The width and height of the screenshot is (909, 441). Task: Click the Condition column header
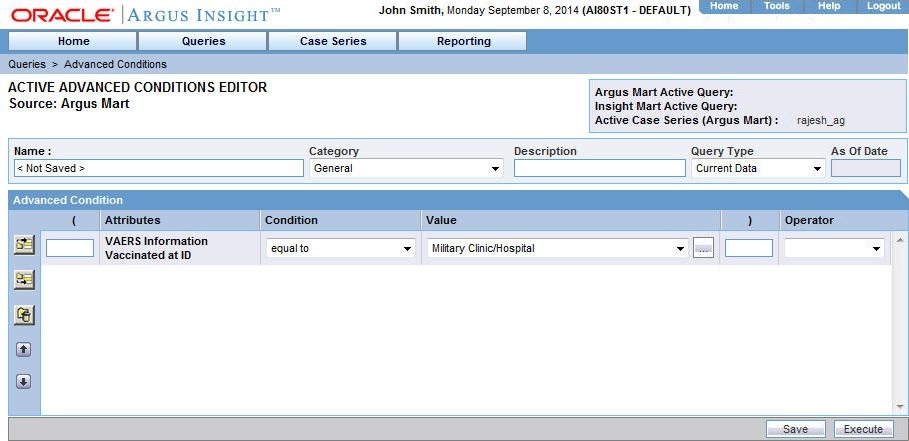click(291, 220)
